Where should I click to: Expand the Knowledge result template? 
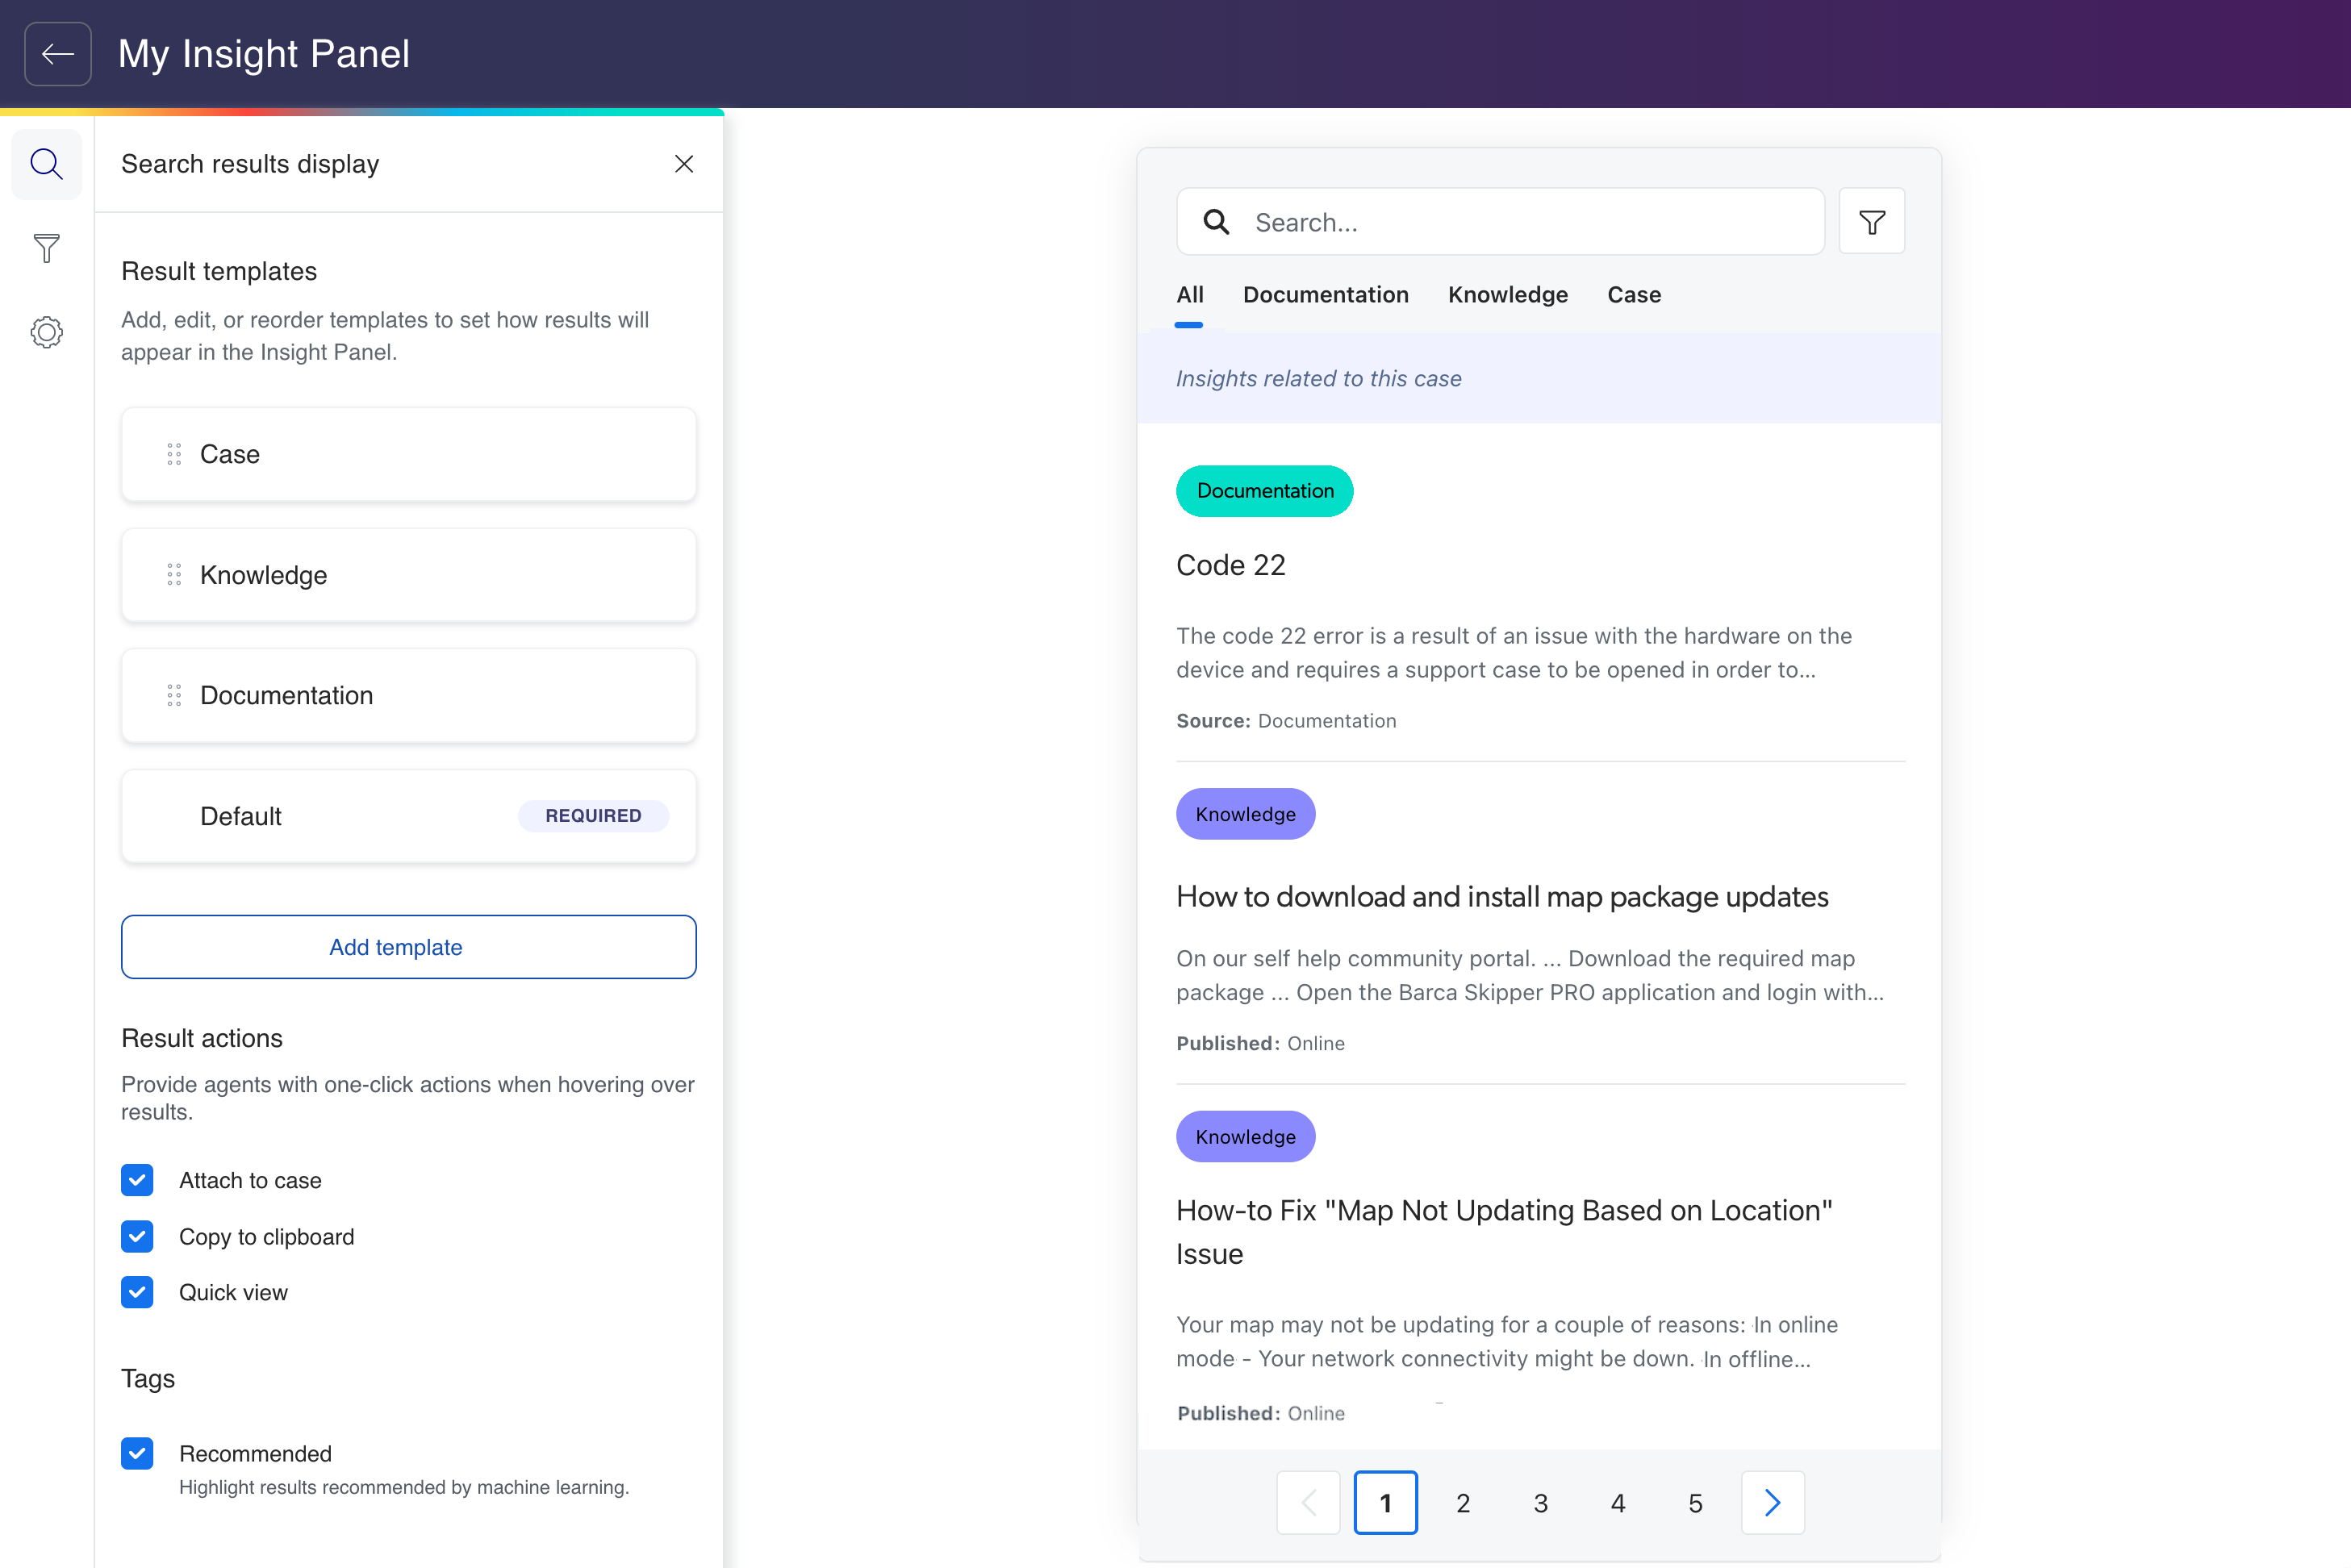(410, 574)
